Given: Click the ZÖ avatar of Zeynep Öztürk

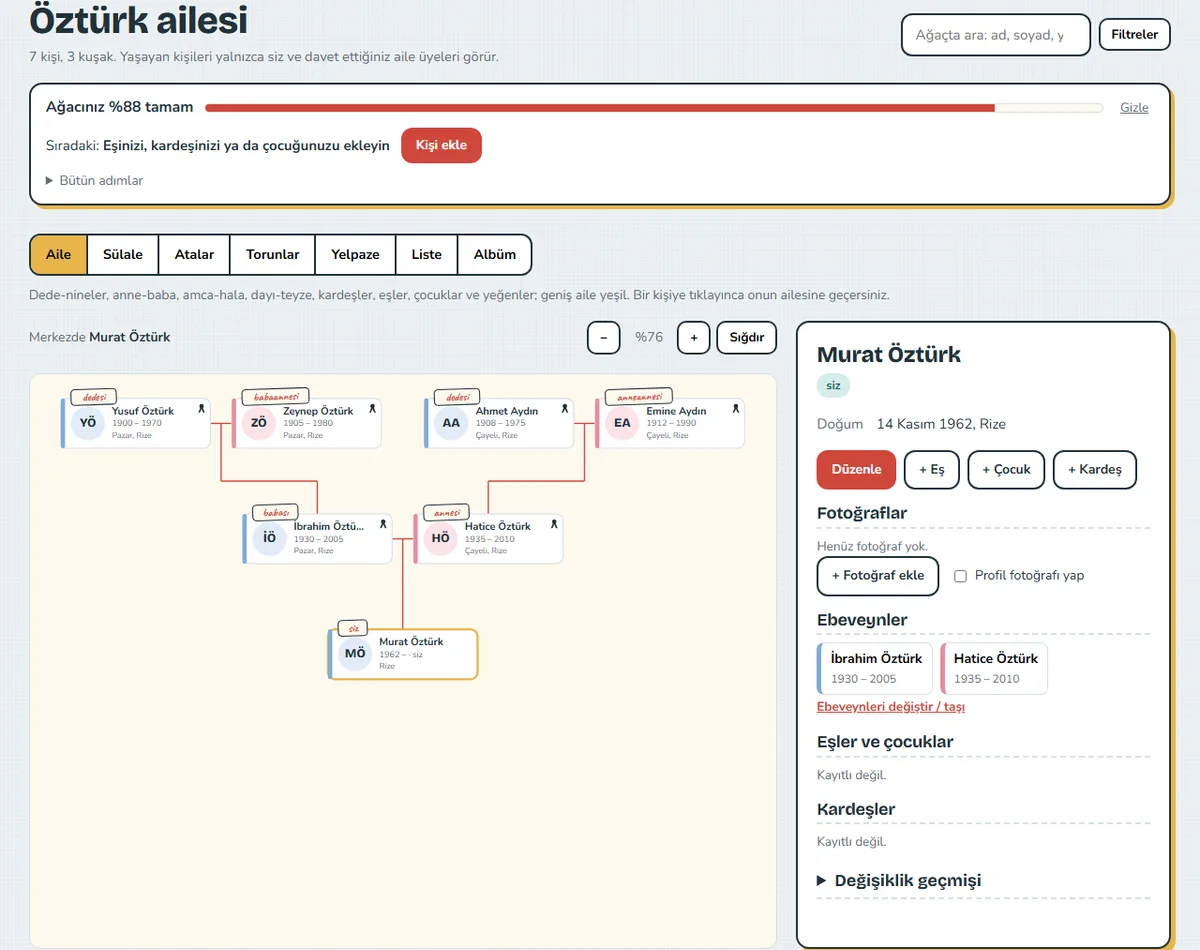Looking at the screenshot, I should (259, 423).
